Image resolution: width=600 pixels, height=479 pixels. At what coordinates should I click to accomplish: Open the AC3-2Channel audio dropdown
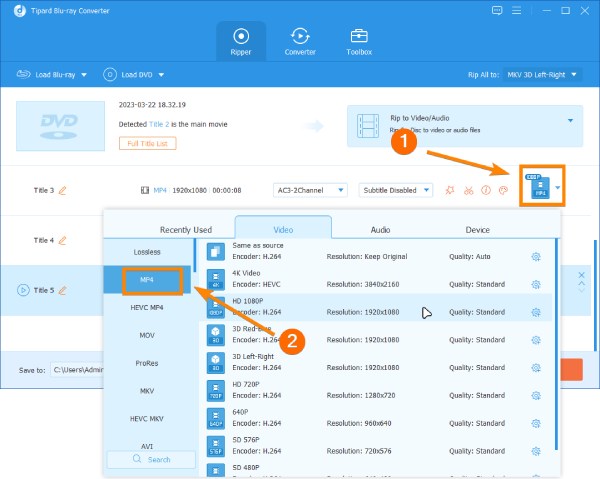pos(310,190)
